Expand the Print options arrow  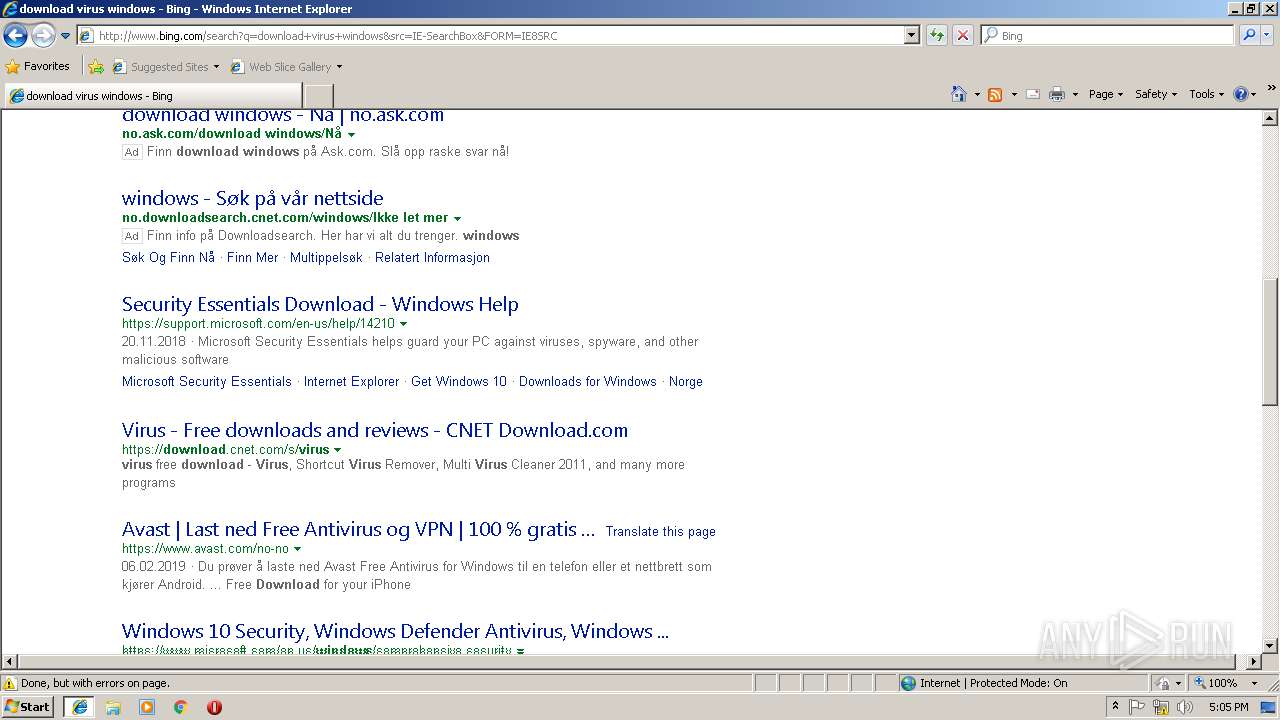[1075, 94]
